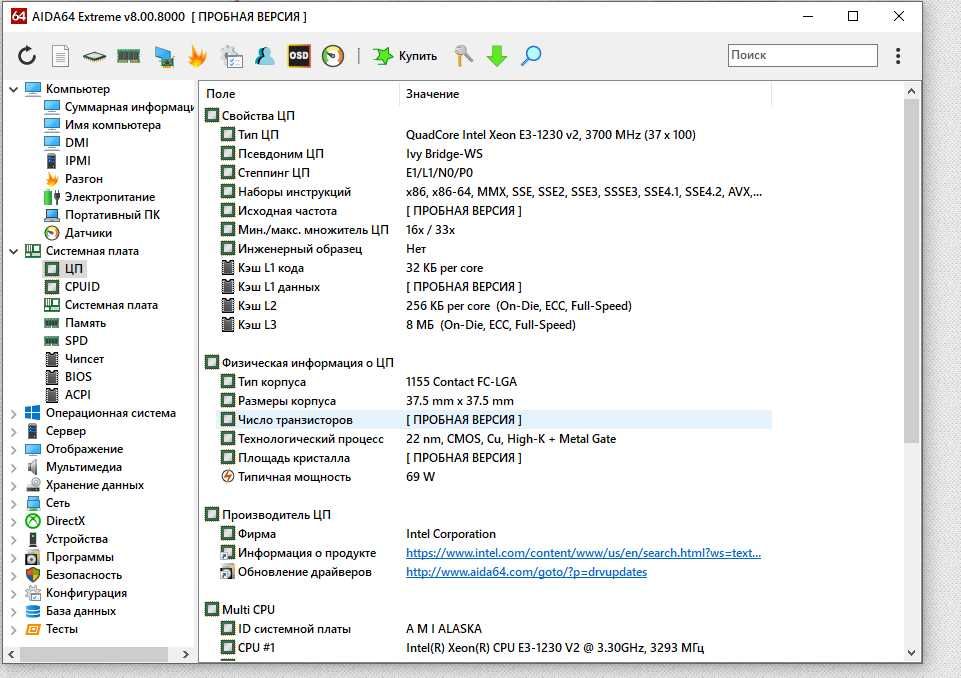The height and width of the screenshot is (678, 961).
Task: Expand the Сервер tree node
Action: point(13,432)
